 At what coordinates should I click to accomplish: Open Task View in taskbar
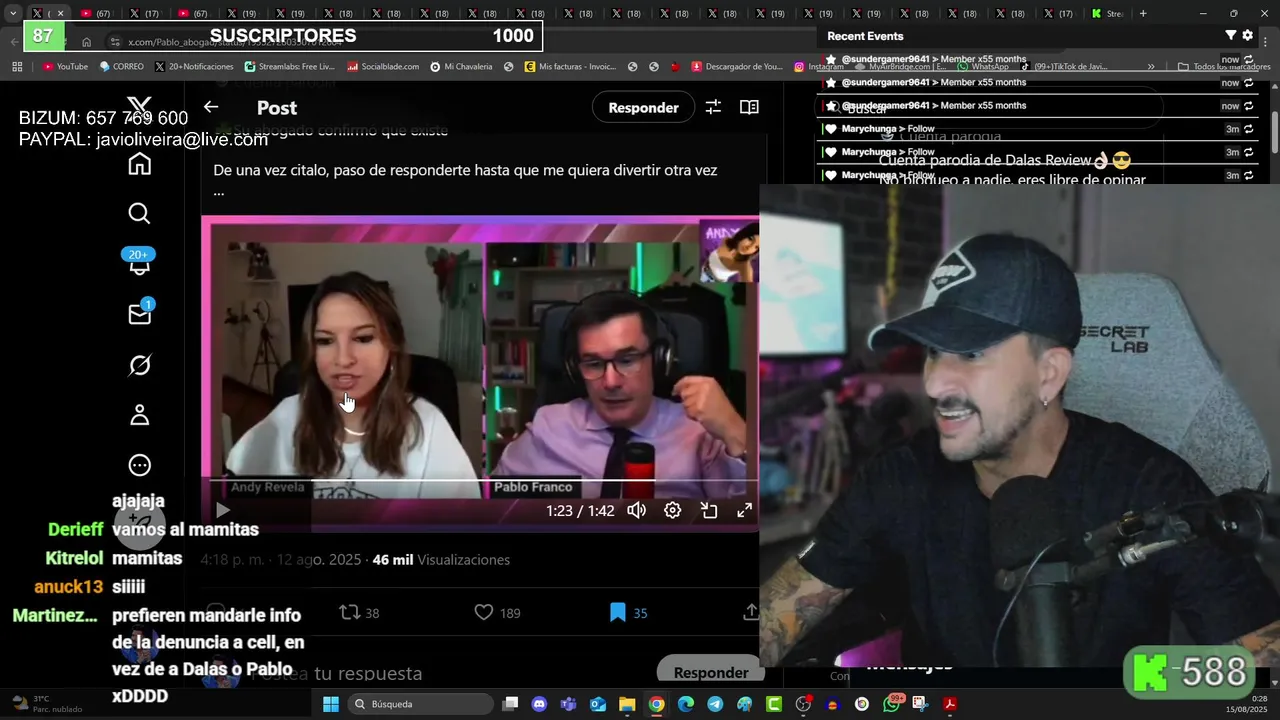point(510,704)
